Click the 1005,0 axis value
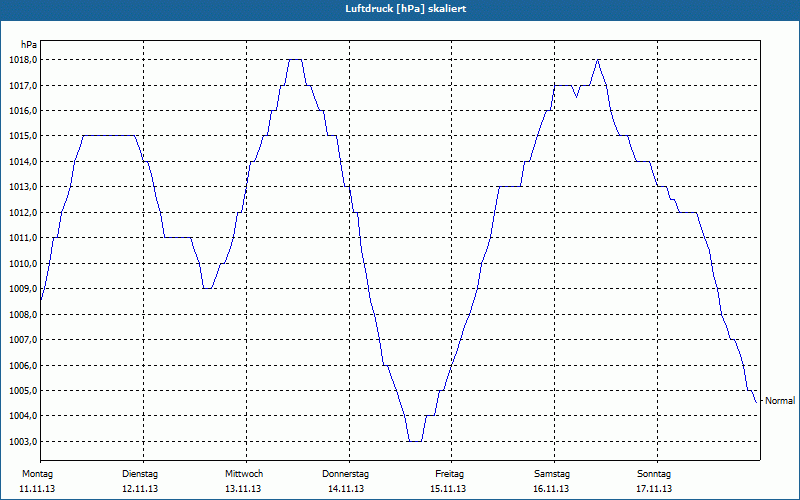 pyautogui.click(x=23, y=391)
